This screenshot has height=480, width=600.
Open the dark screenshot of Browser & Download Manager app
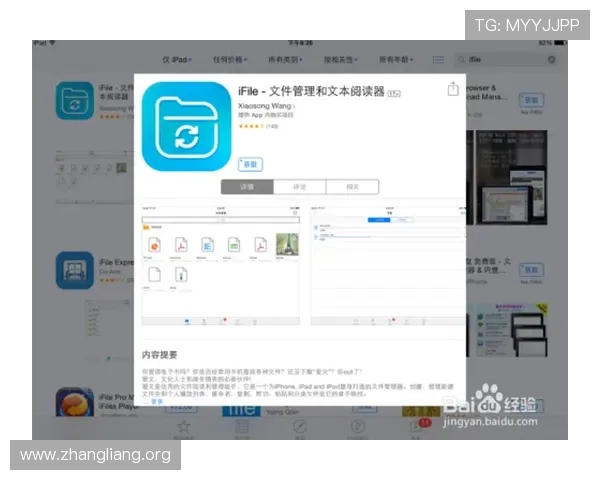click(512, 178)
